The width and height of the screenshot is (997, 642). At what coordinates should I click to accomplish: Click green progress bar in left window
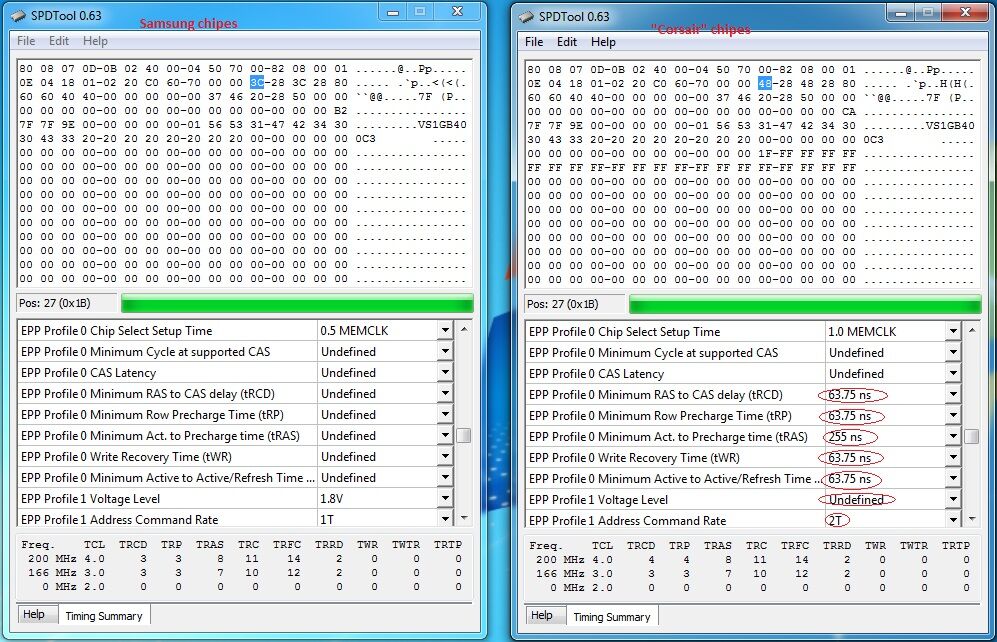pos(297,303)
